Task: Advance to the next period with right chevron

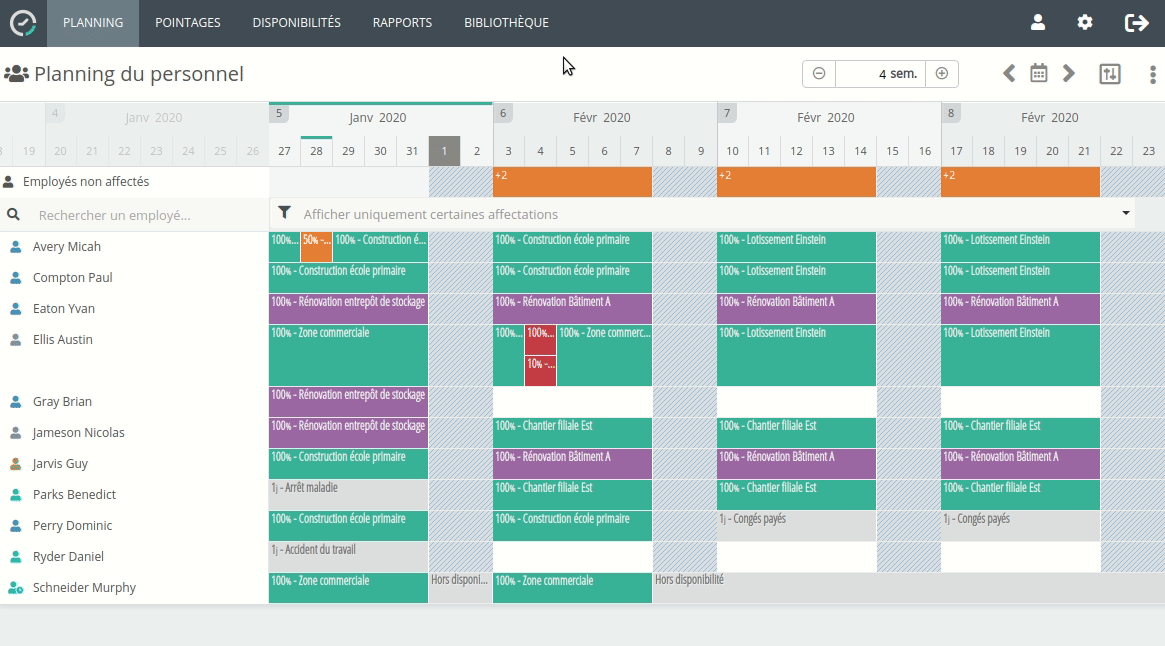Action: [1069, 73]
